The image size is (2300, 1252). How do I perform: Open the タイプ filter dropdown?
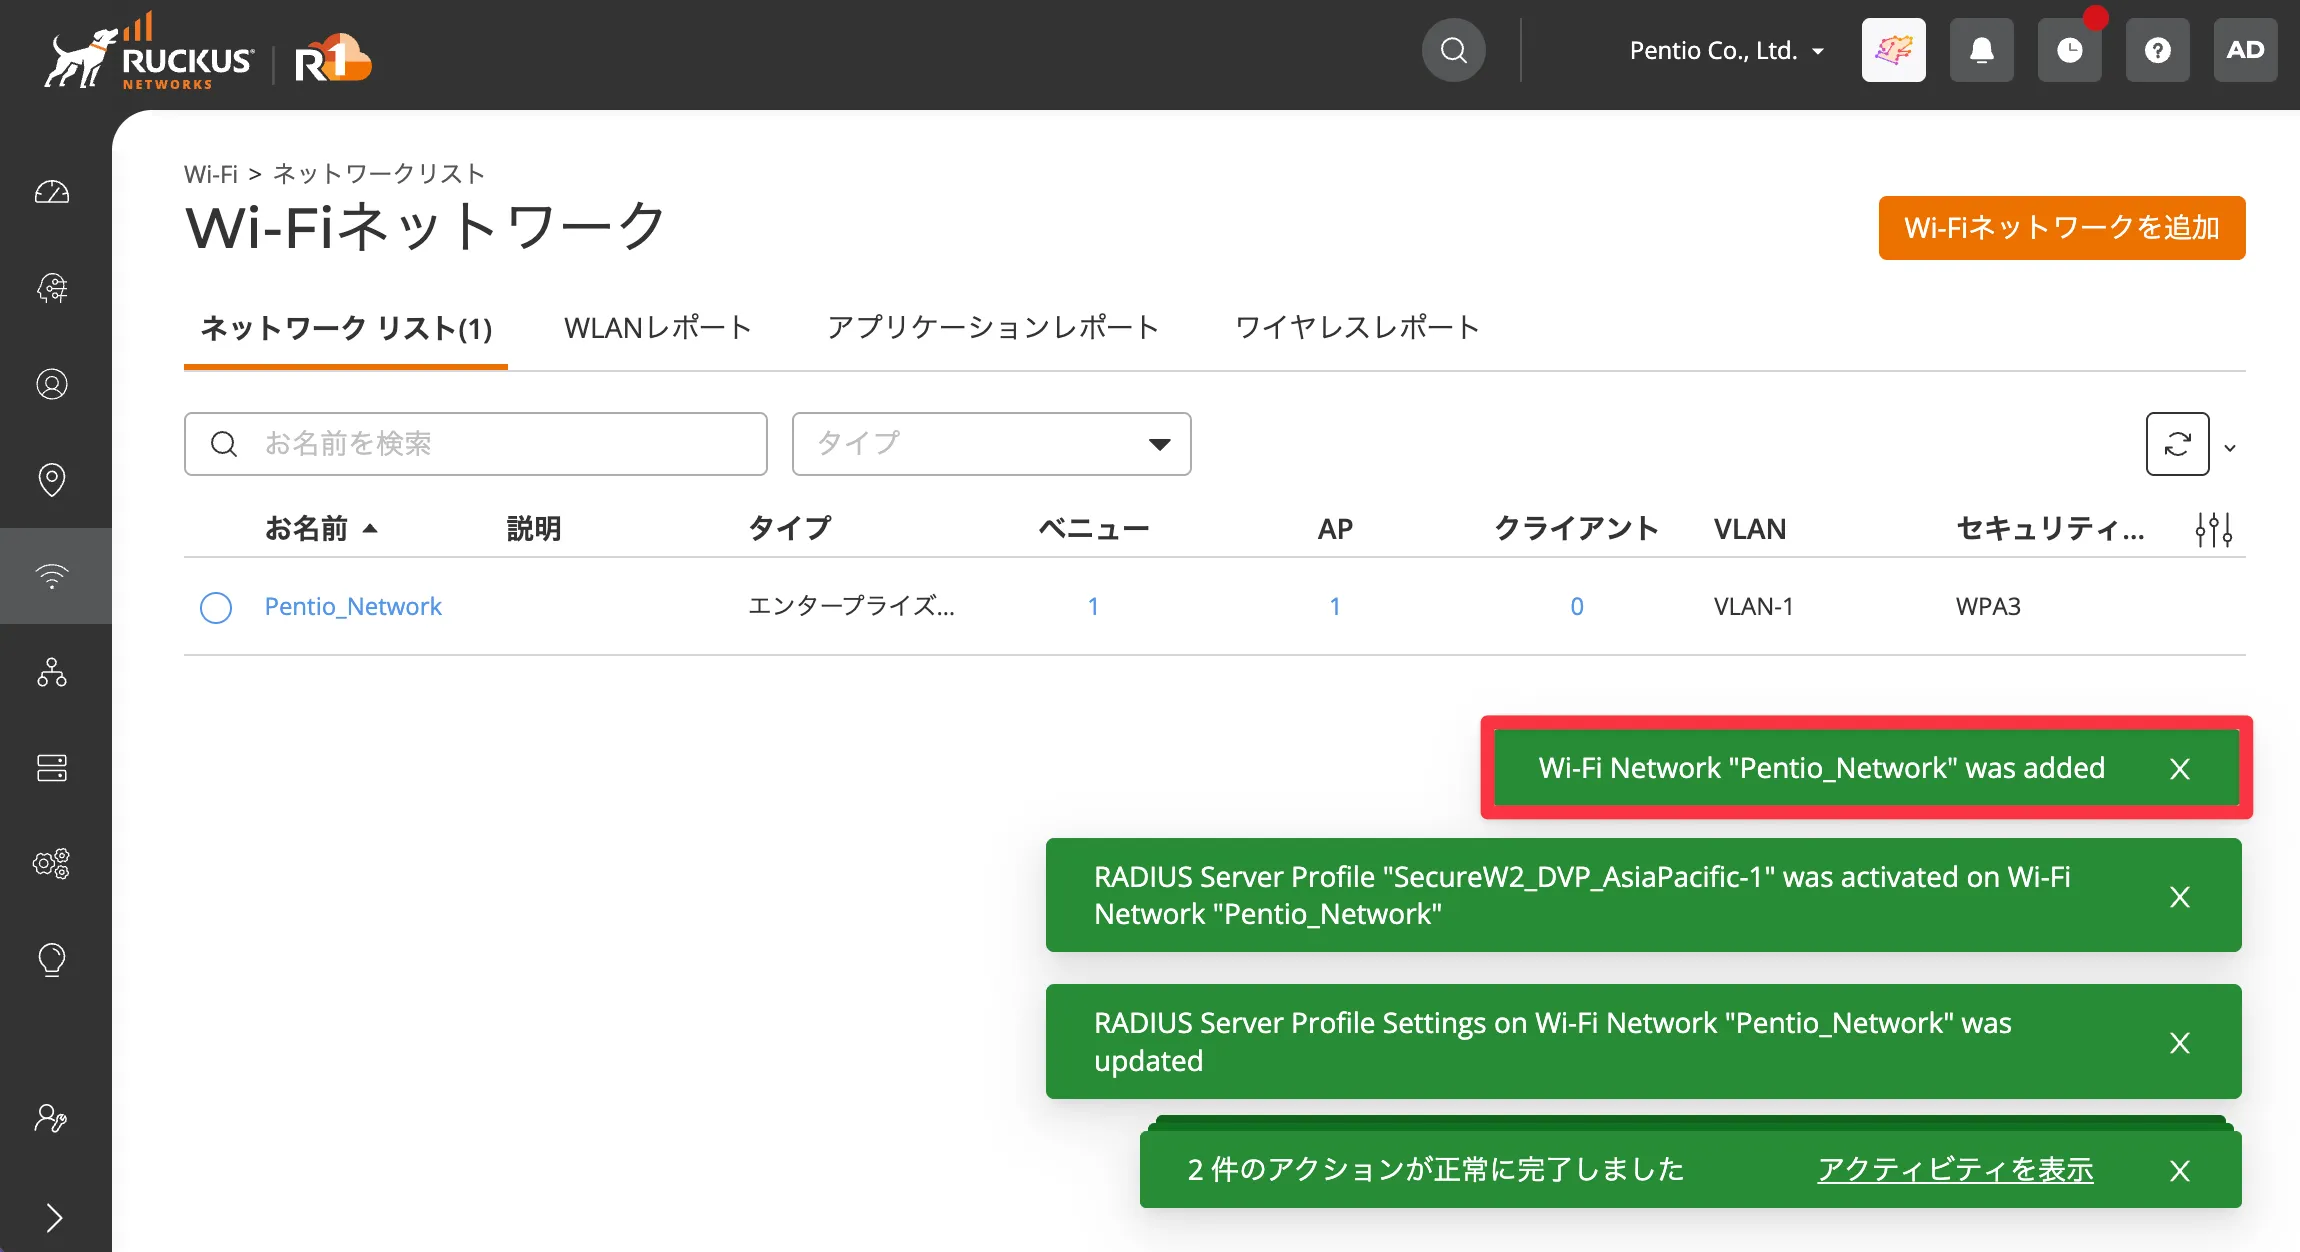[992, 444]
